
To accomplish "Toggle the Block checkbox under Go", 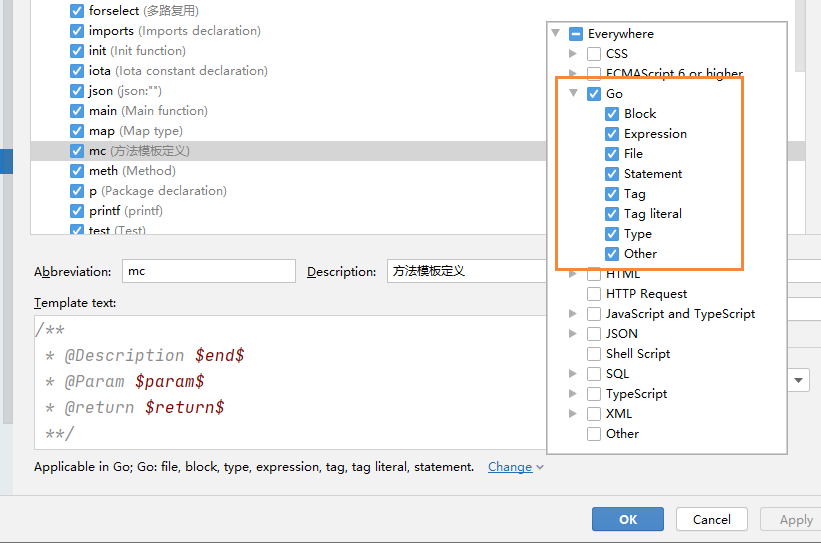I will [612, 114].
